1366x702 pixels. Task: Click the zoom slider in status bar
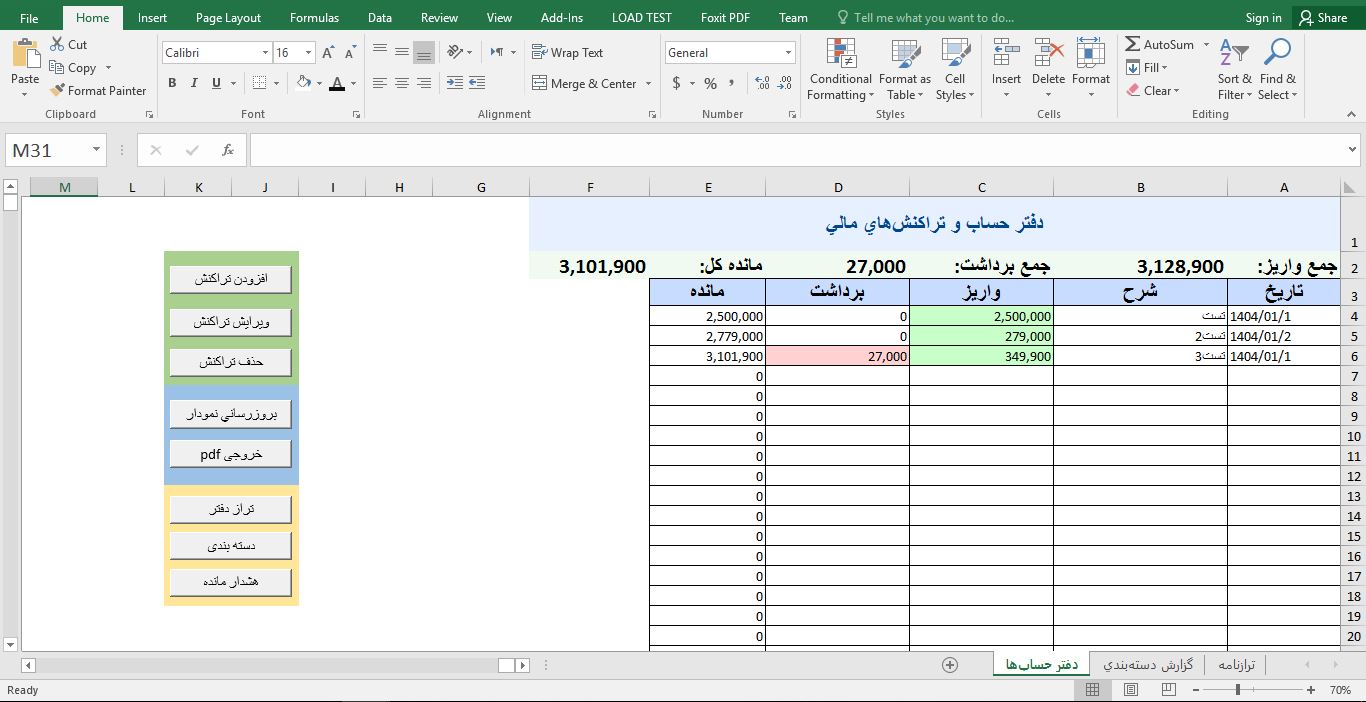tap(1238, 690)
